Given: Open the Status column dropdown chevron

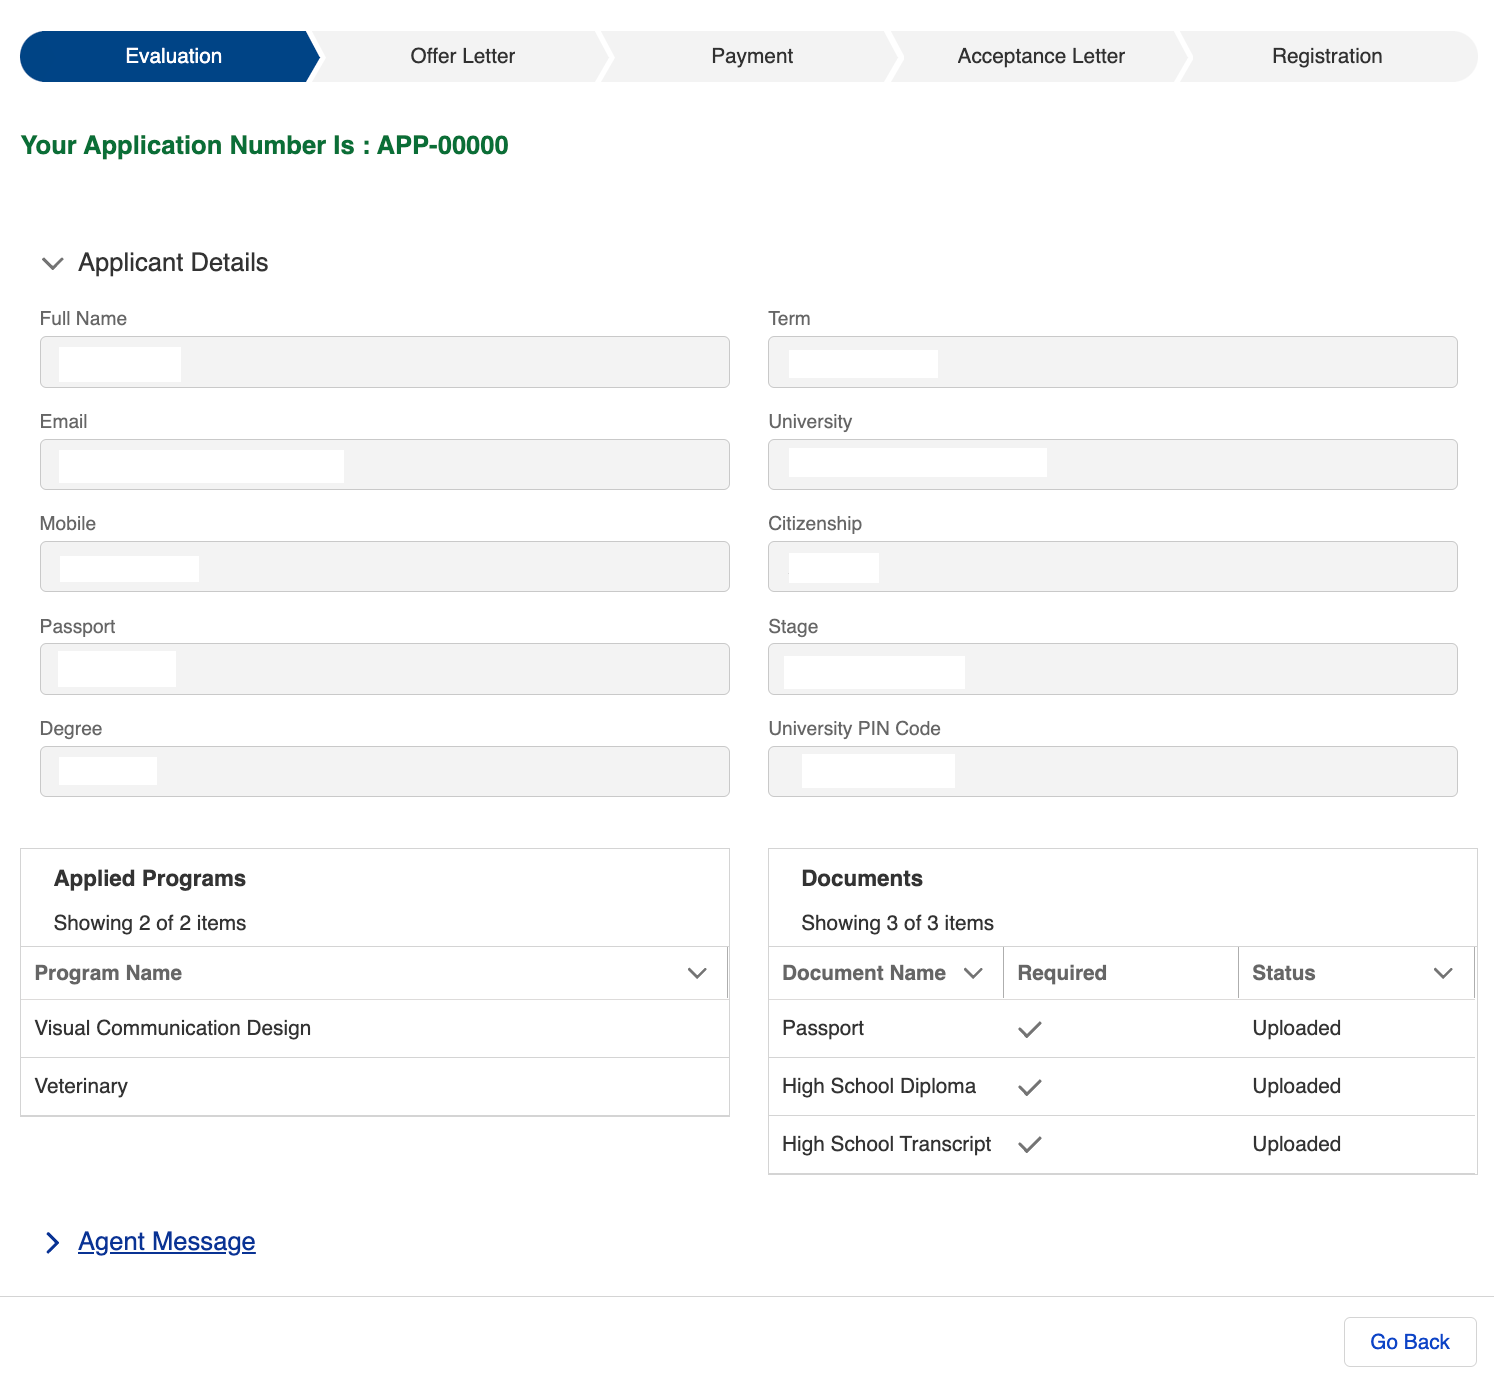Looking at the screenshot, I should click(x=1443, y=973).
